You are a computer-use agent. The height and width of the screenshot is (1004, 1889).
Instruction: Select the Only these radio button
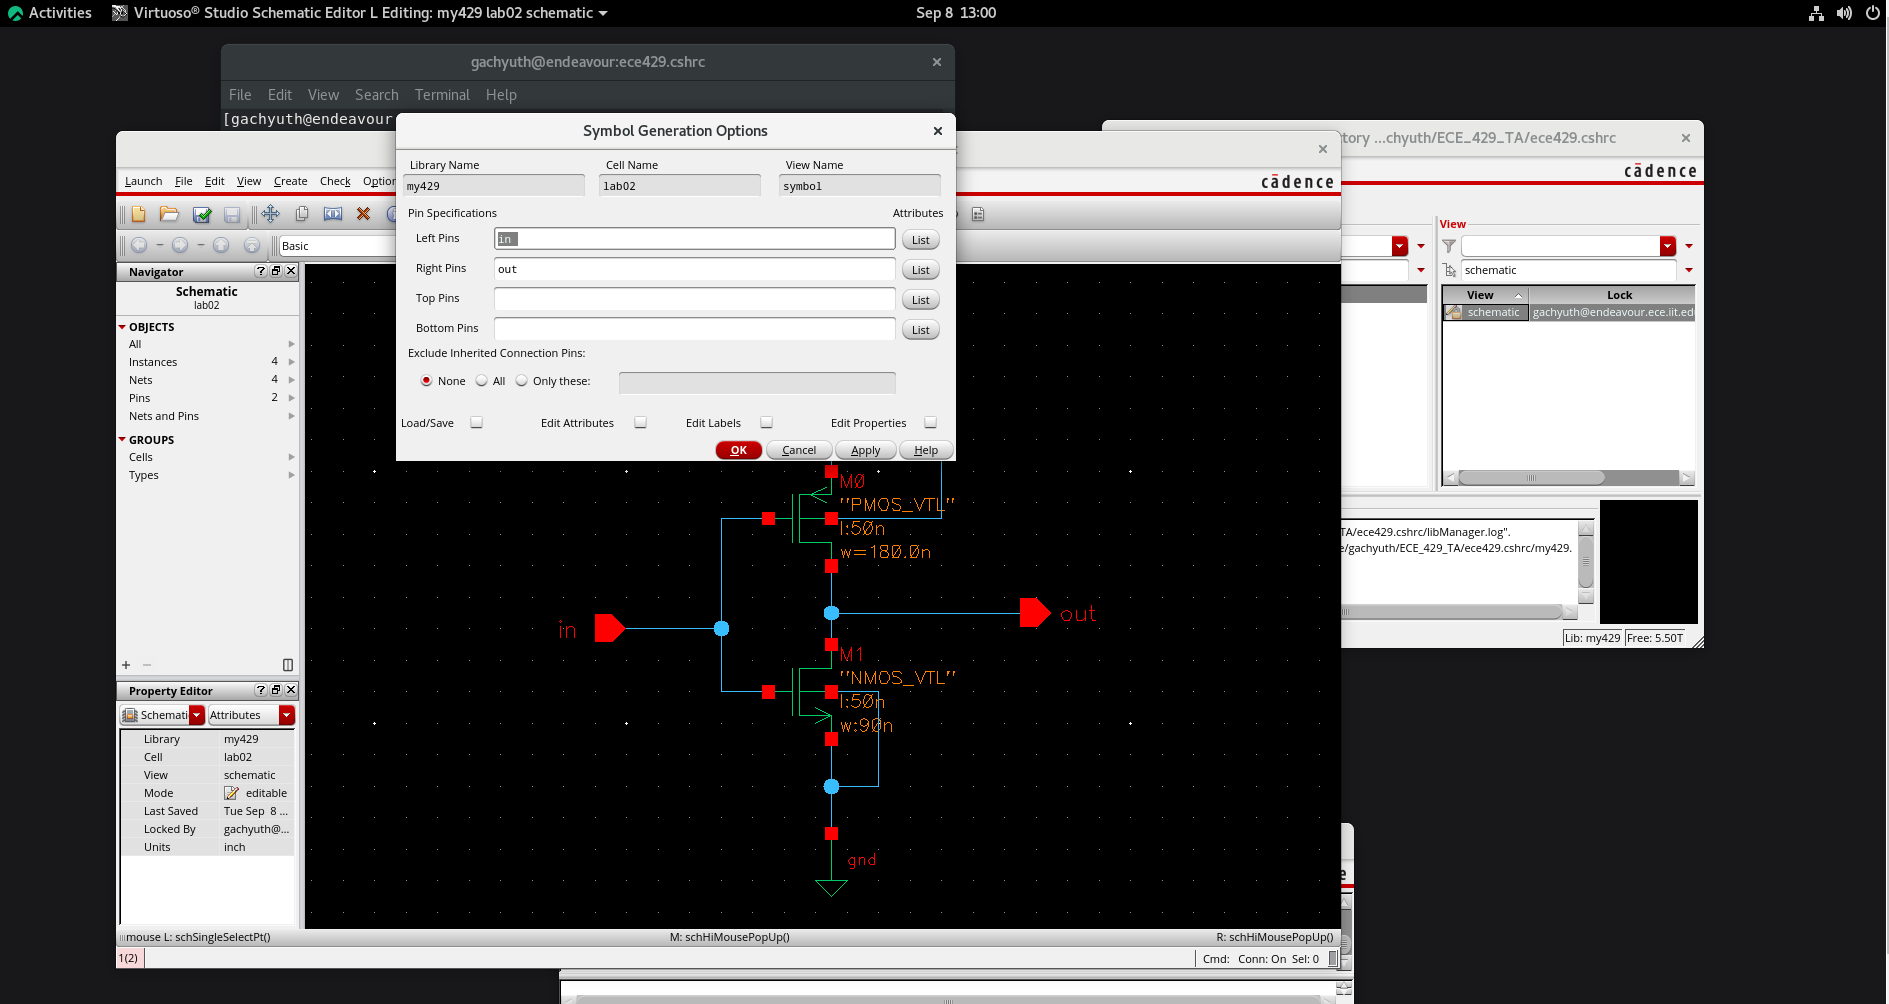(x=521, y=381)
